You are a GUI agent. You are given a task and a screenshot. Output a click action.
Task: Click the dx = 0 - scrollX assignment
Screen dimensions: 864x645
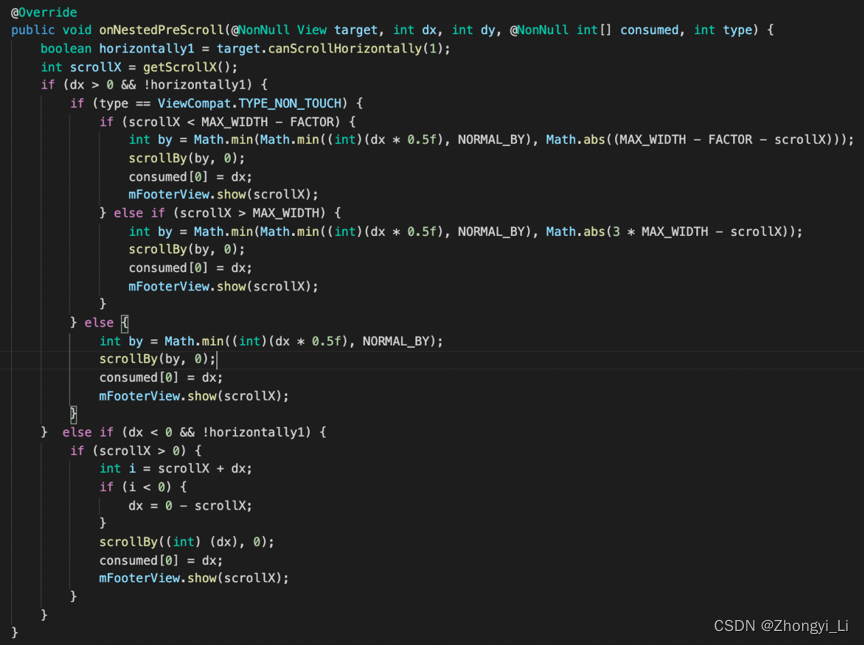(190, 506)
